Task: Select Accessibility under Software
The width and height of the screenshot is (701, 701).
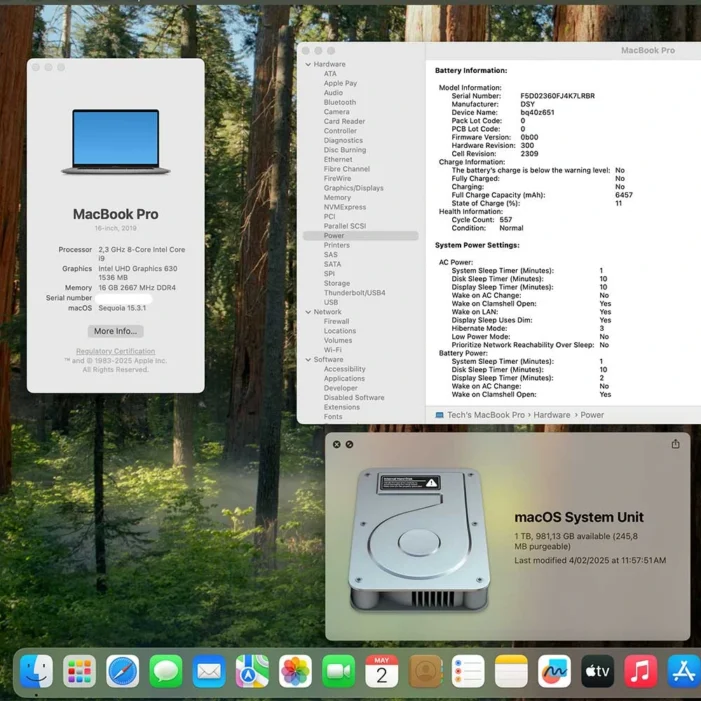Action: [345, 369]
